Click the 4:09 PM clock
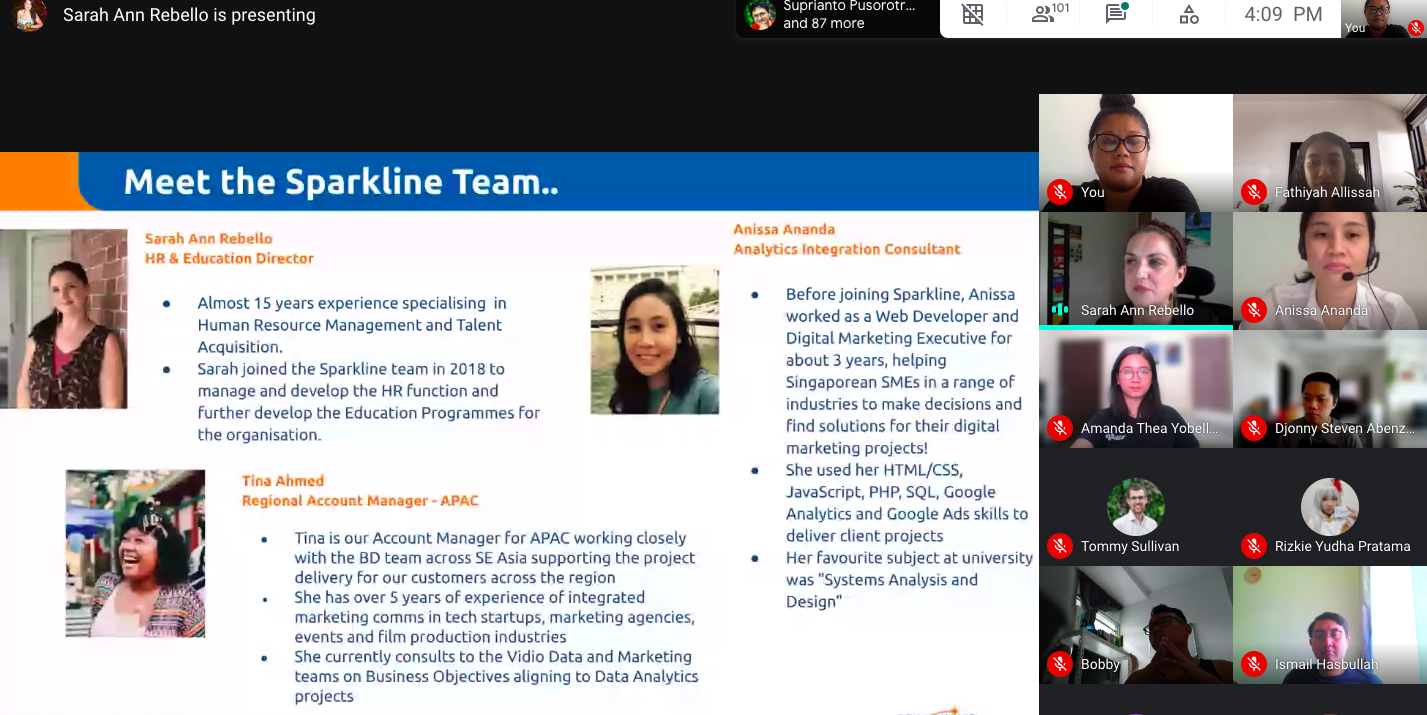 [x=1283, y=14]
